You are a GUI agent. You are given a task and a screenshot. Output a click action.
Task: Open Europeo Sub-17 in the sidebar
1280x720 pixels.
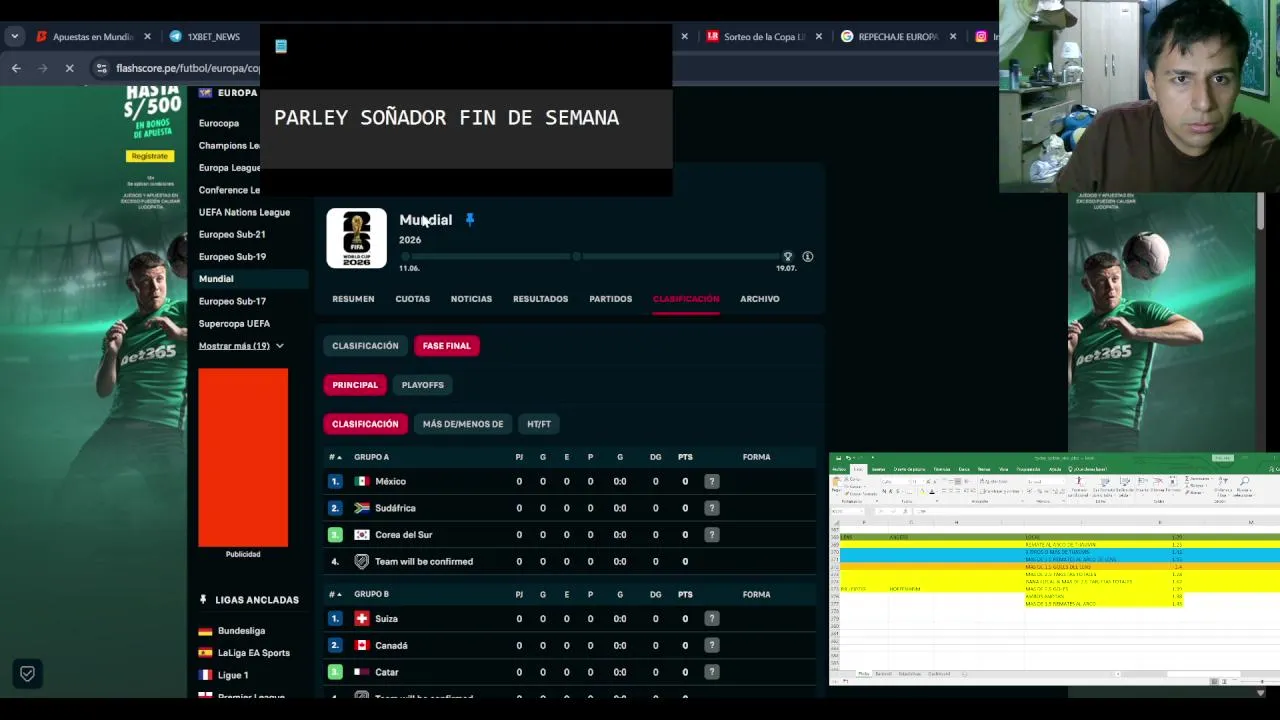tap(232, 301)
